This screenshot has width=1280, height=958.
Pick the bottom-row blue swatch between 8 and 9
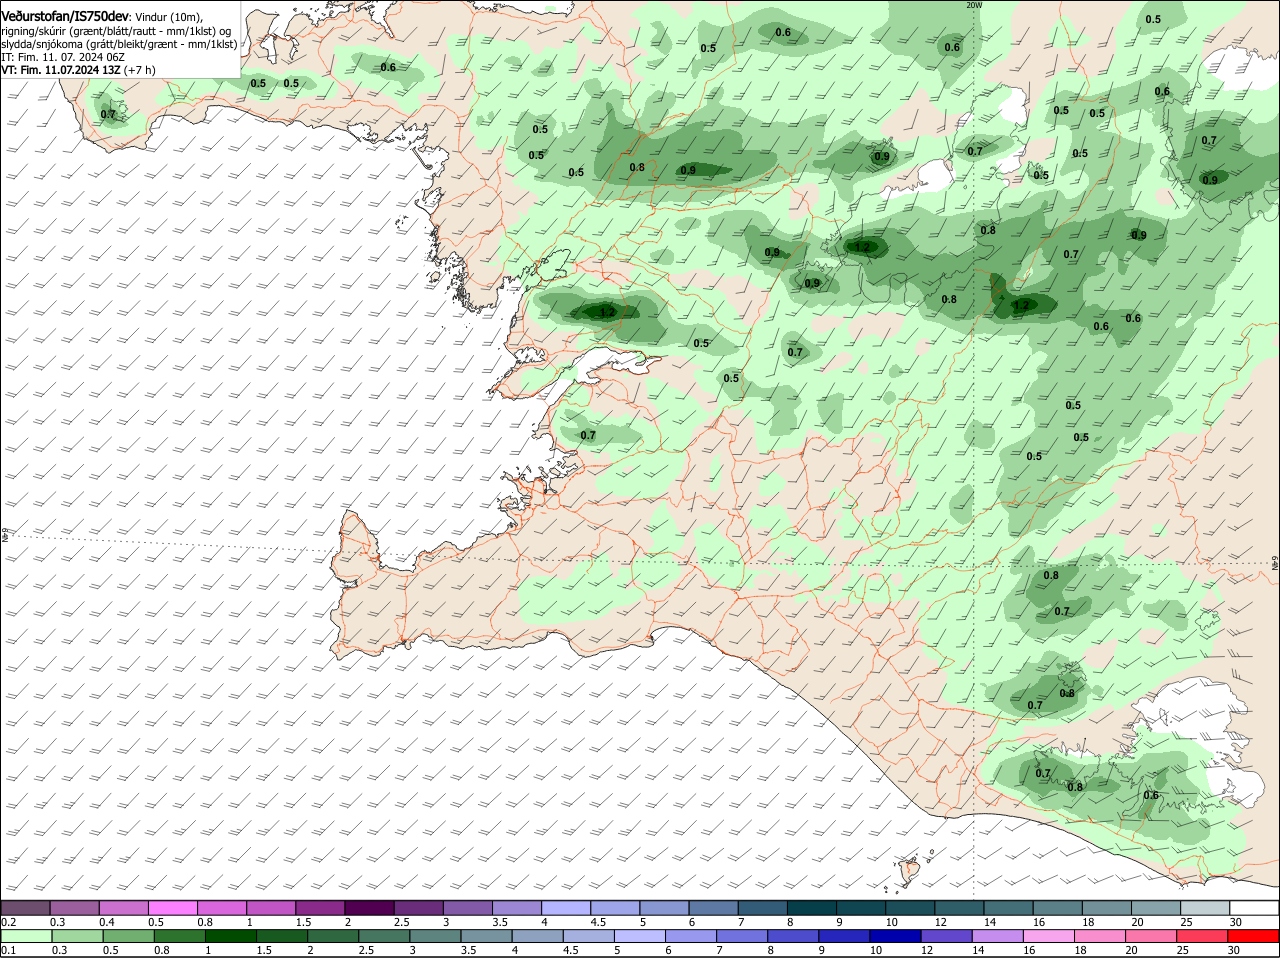[793, 936]
